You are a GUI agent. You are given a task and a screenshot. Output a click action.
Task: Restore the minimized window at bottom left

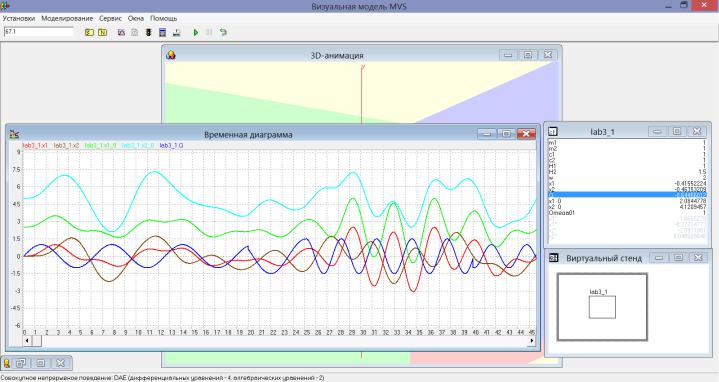pos(21,363)
